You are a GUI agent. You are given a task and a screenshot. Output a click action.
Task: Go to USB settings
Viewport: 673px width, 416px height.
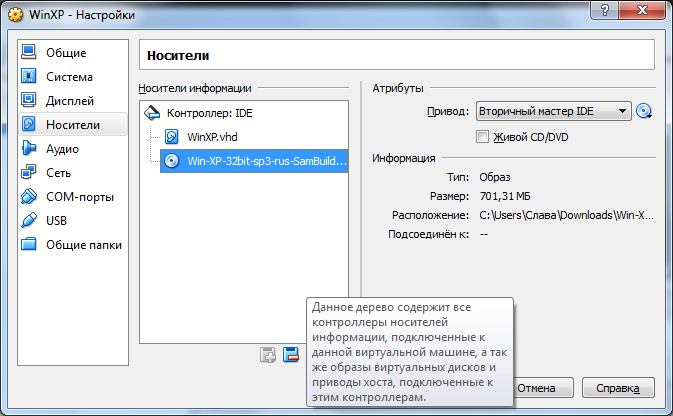tap(73, 221)
